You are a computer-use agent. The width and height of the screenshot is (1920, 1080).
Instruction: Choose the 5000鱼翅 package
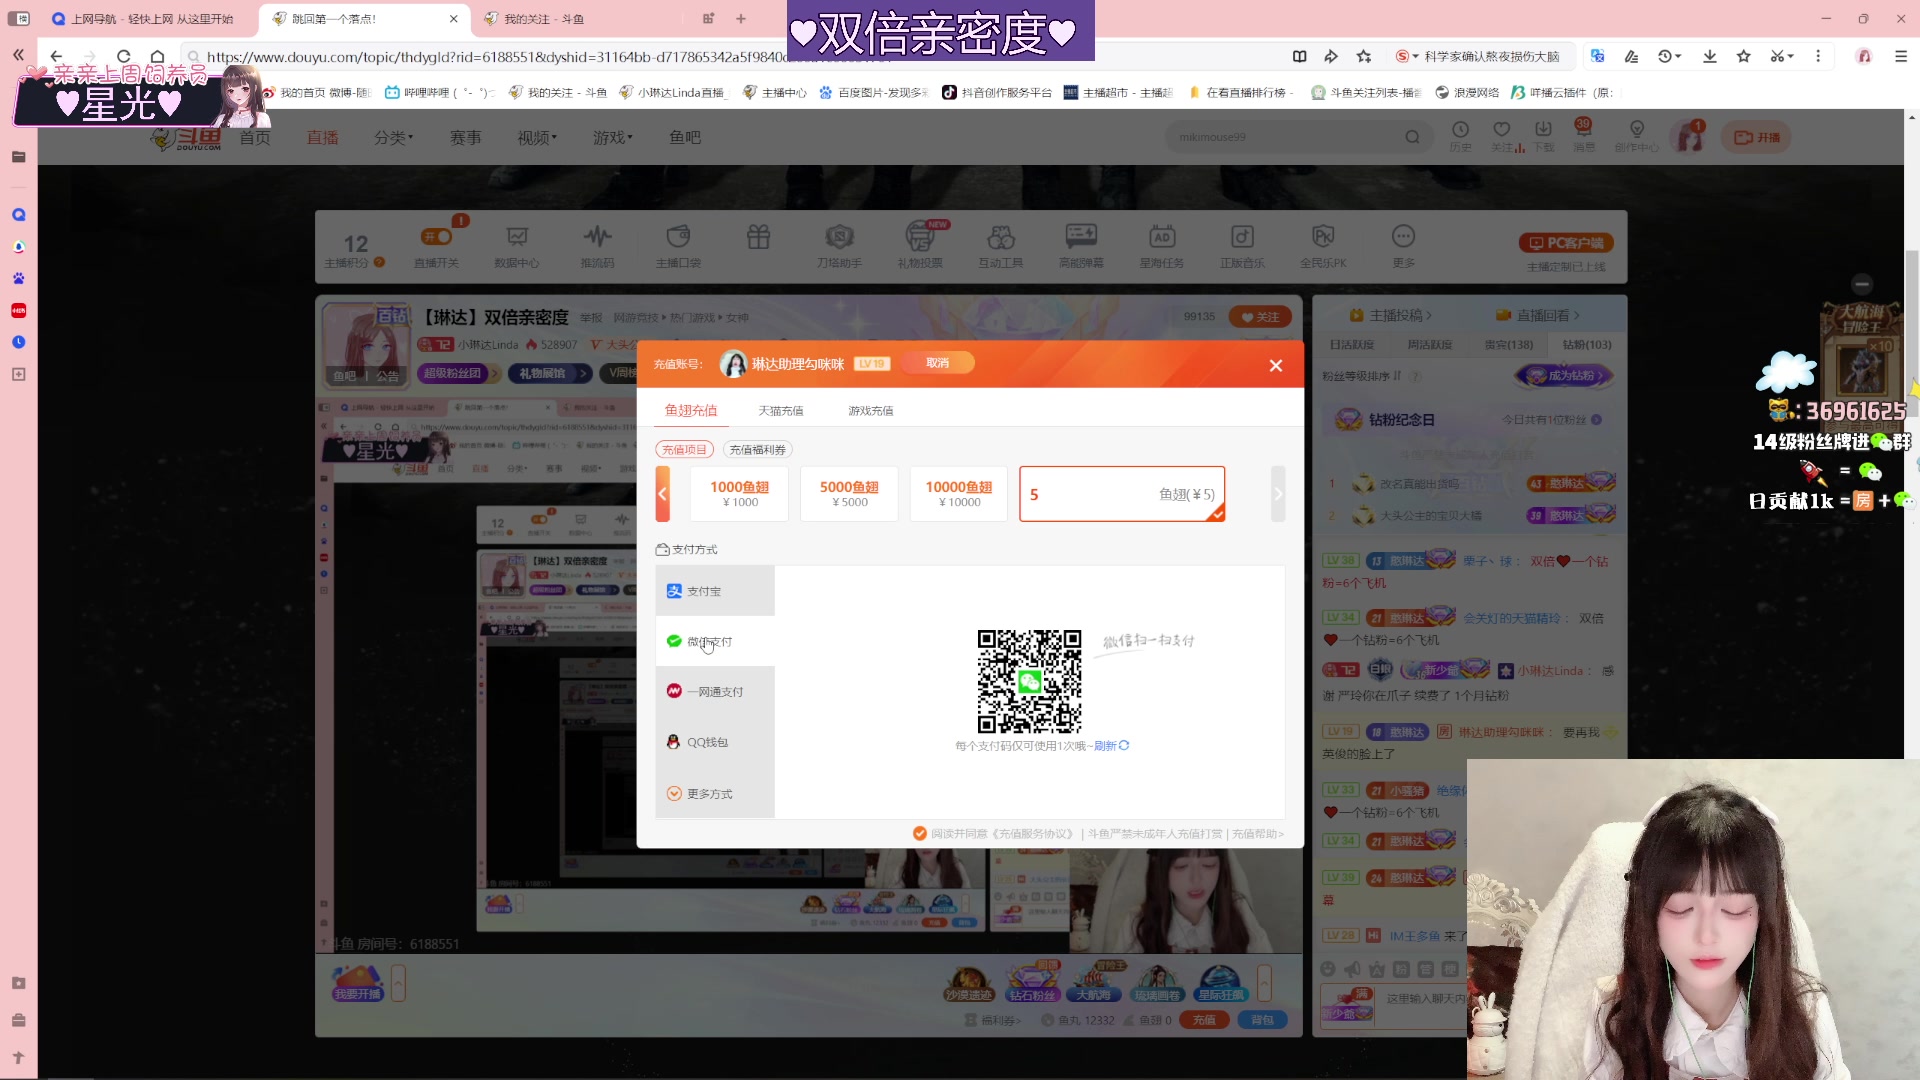click(x=850, y=494)
